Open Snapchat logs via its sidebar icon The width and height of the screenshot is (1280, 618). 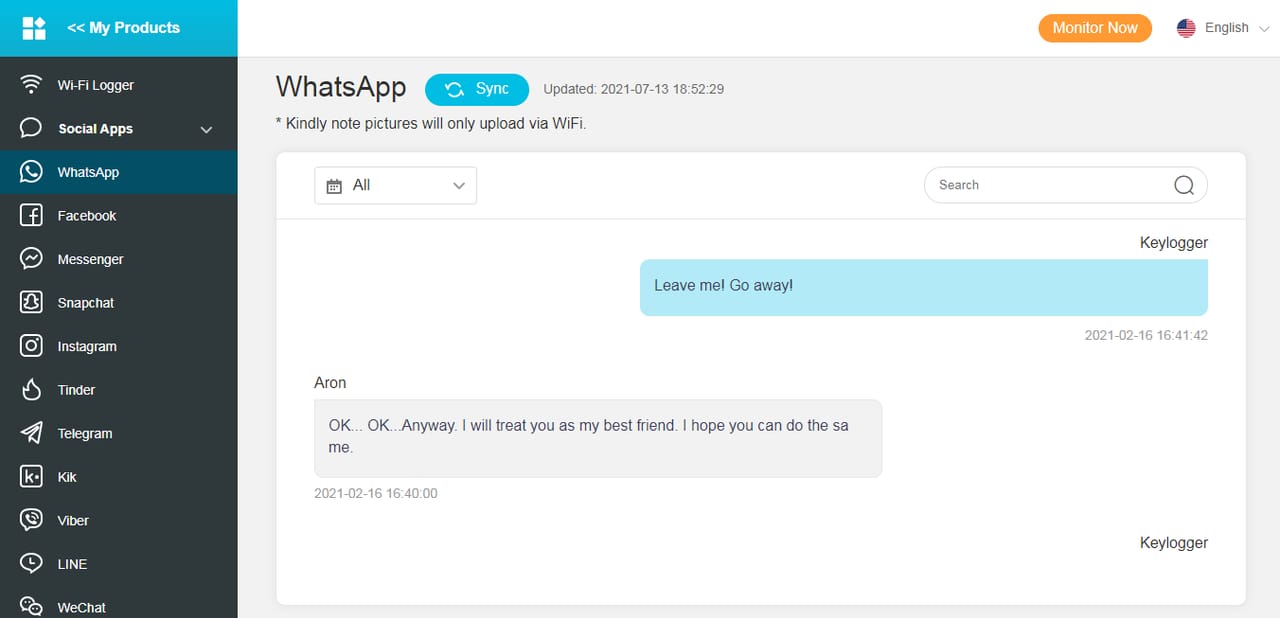(x=31, y=302)
